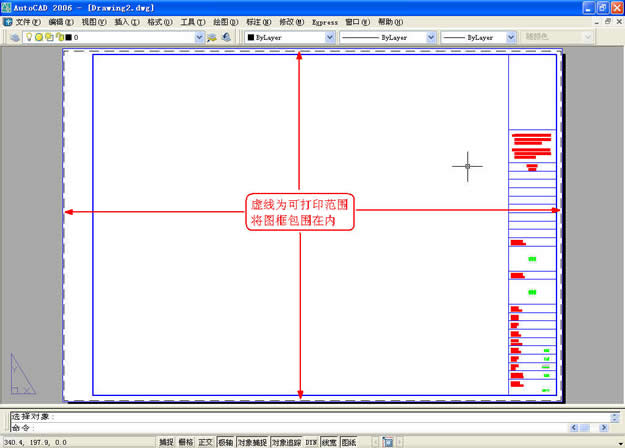Open the 修改 (Modify) menu
Image resolution: width=625 pixels, height=448 pixels.
pos(291,21)
